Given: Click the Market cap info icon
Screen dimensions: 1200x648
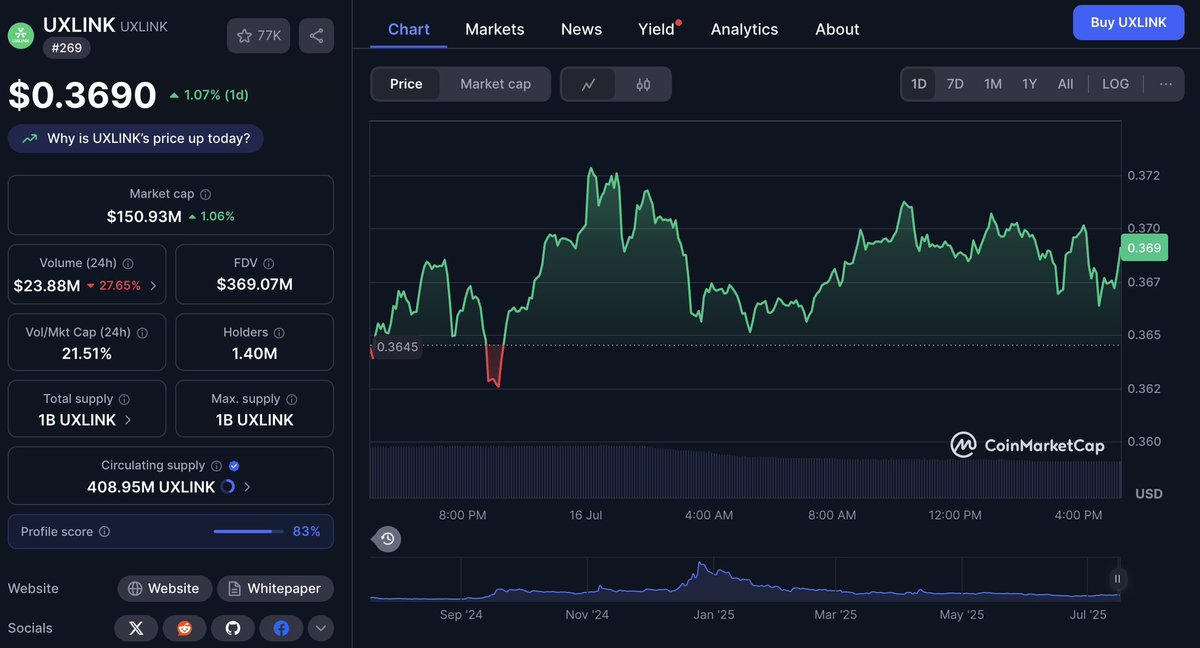Looking at the screenshot, I should 206,194.
